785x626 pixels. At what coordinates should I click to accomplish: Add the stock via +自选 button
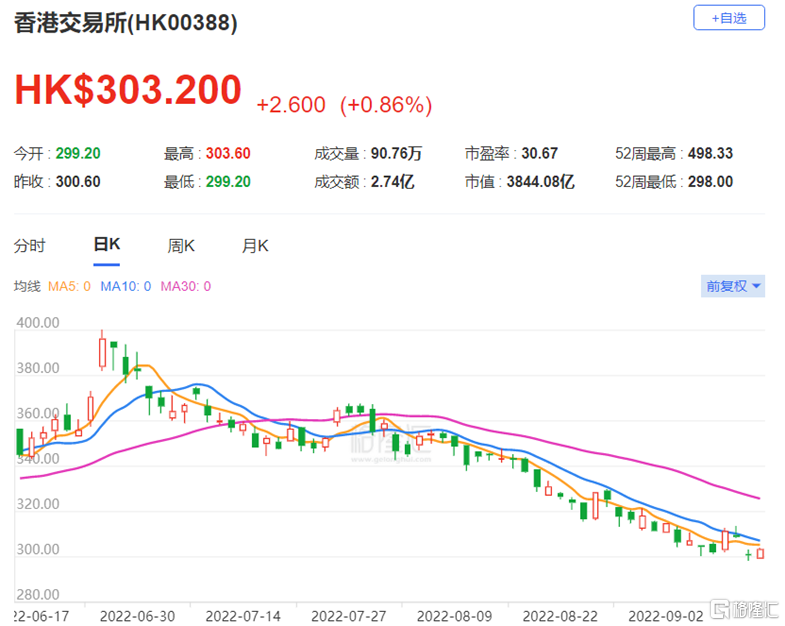[x=728, y=18]
